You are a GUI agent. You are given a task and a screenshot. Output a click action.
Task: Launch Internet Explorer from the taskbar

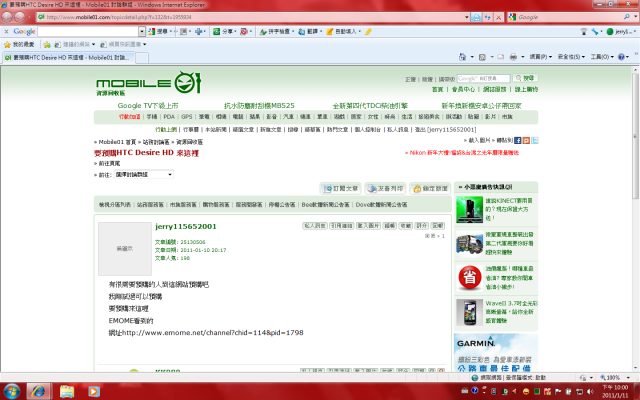38,391
